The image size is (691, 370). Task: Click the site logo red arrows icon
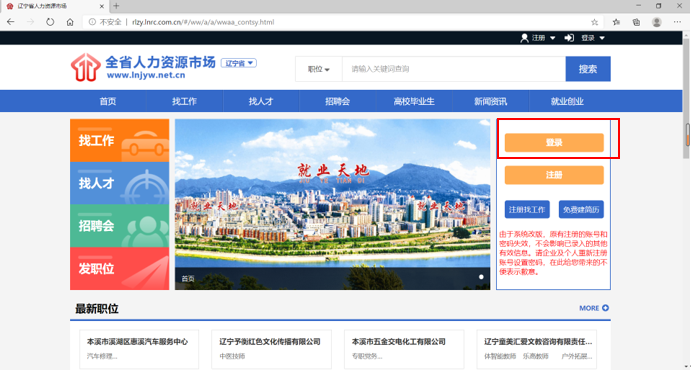tap(85, 67)
